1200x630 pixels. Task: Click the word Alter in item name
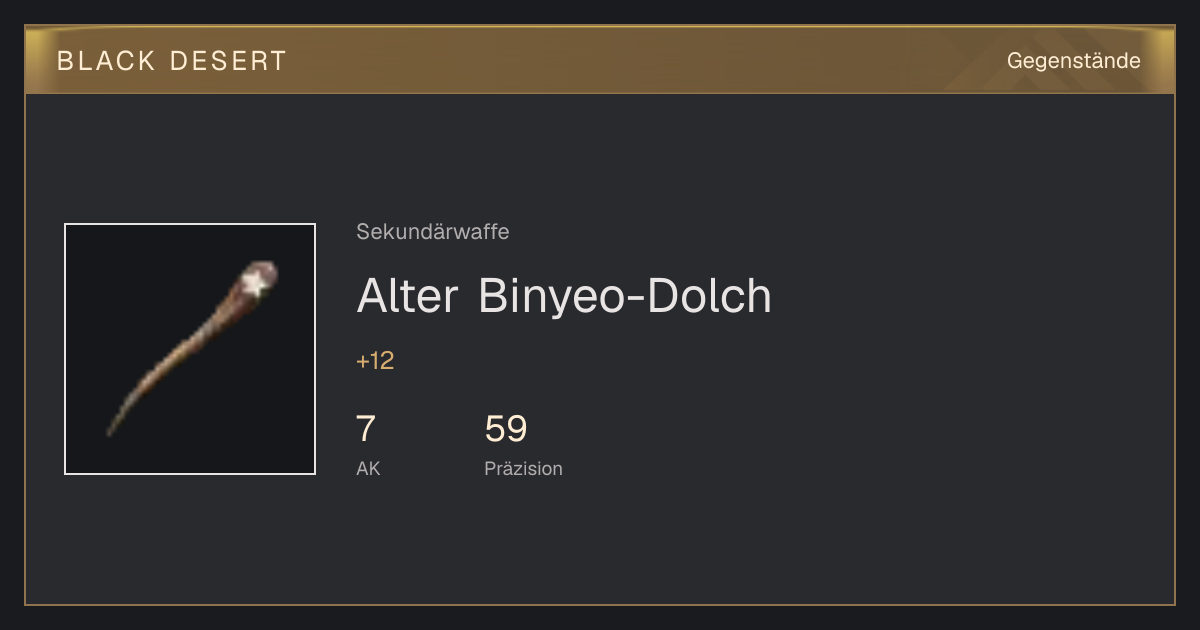coord(407,295)
